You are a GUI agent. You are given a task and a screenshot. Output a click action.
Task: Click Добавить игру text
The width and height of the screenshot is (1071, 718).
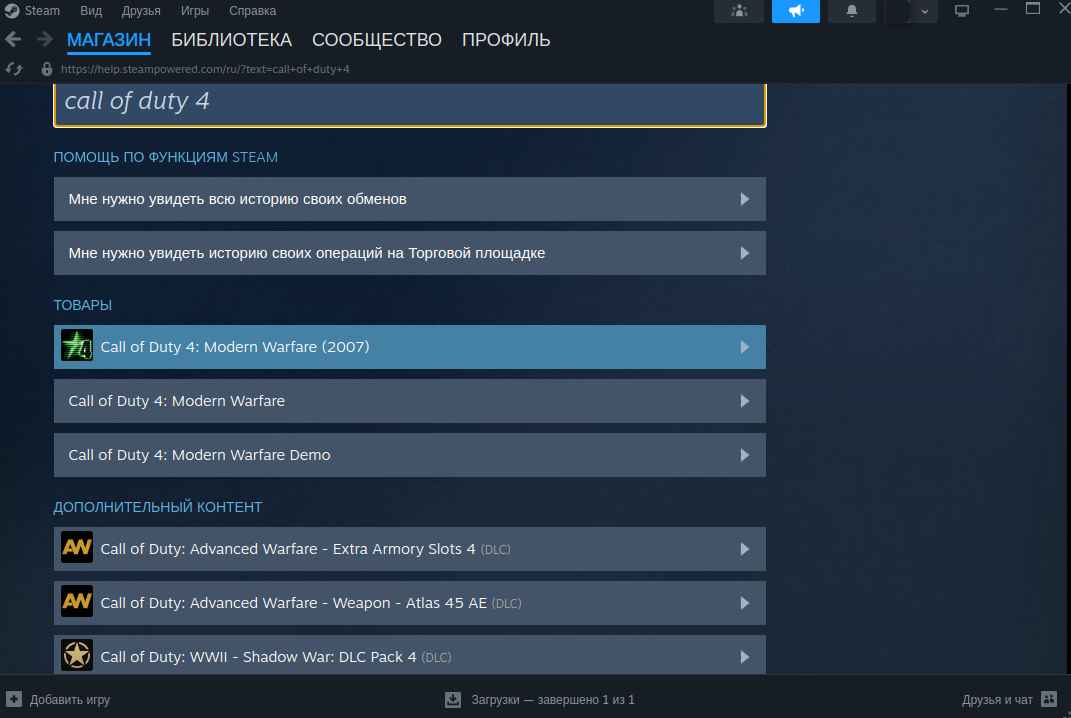[x=70, y=700]
